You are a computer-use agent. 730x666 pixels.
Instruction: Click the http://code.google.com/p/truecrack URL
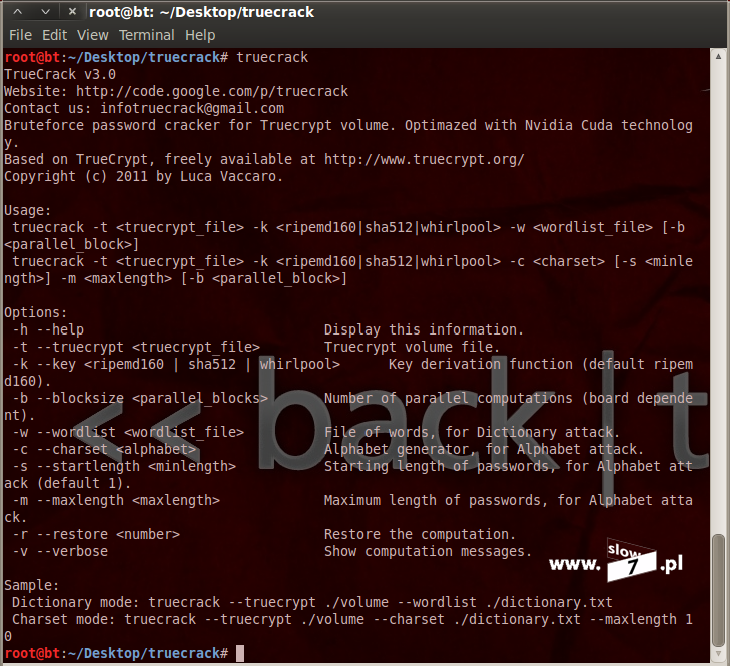point(212,91)
